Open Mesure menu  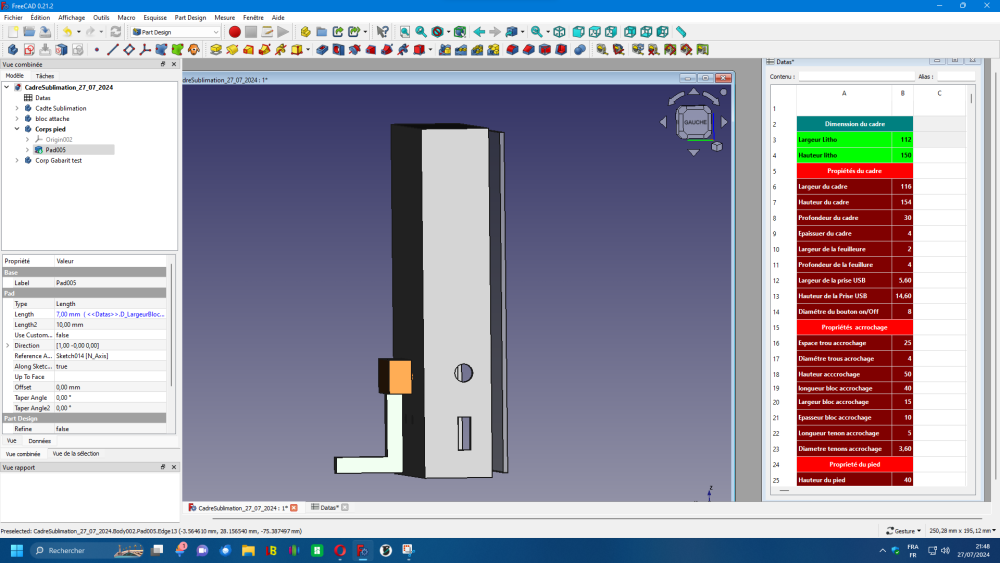[224, 18]
